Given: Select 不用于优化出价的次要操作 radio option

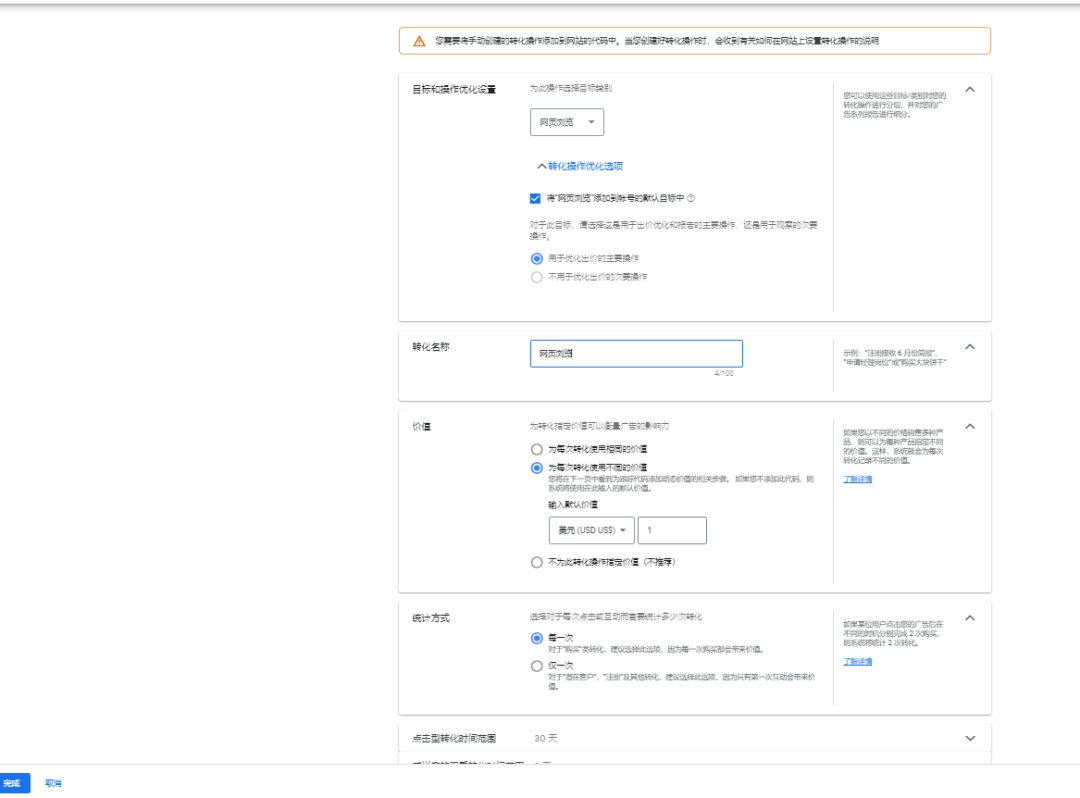Looking at the screenshot, I should (537, 277).
